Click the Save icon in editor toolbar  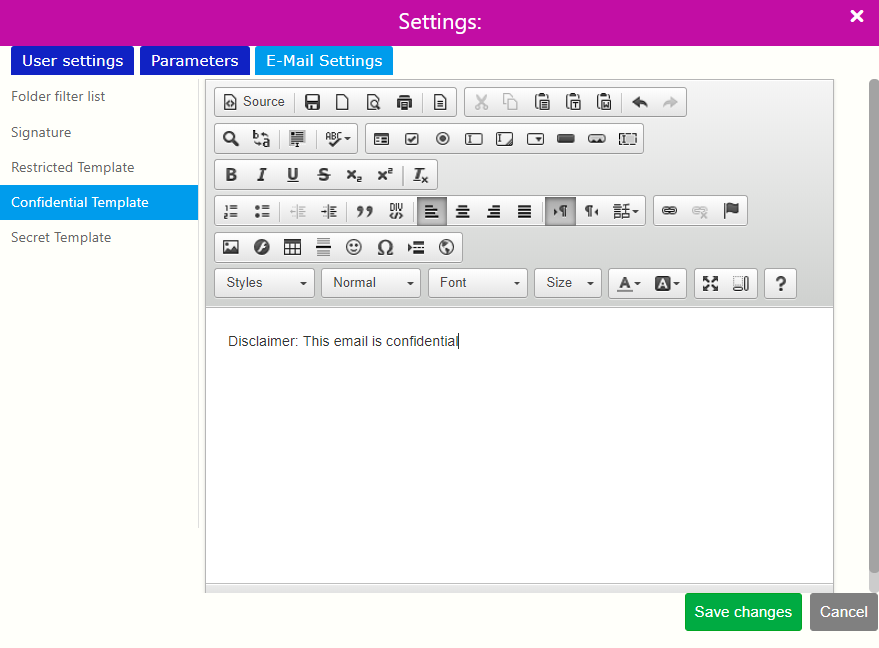312,102
